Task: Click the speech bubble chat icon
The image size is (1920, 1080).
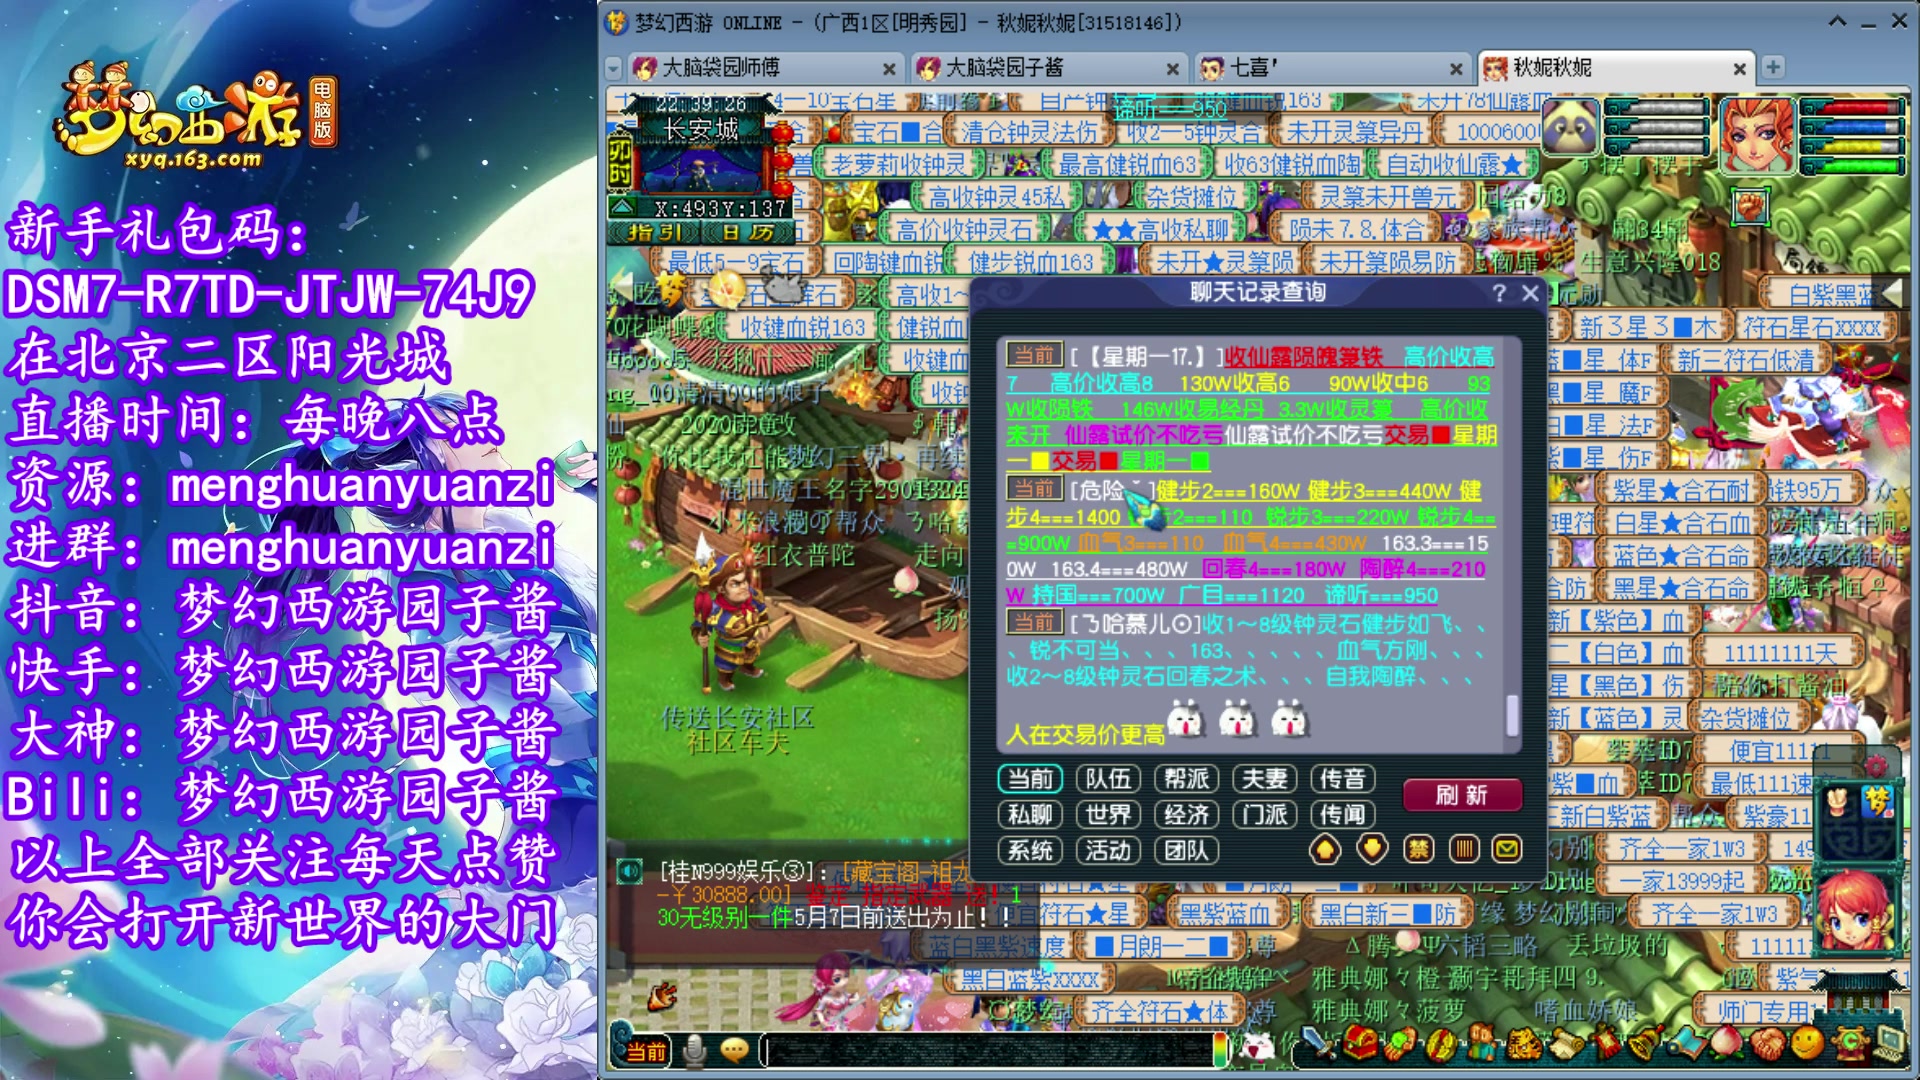Action: click(735, 1051)
